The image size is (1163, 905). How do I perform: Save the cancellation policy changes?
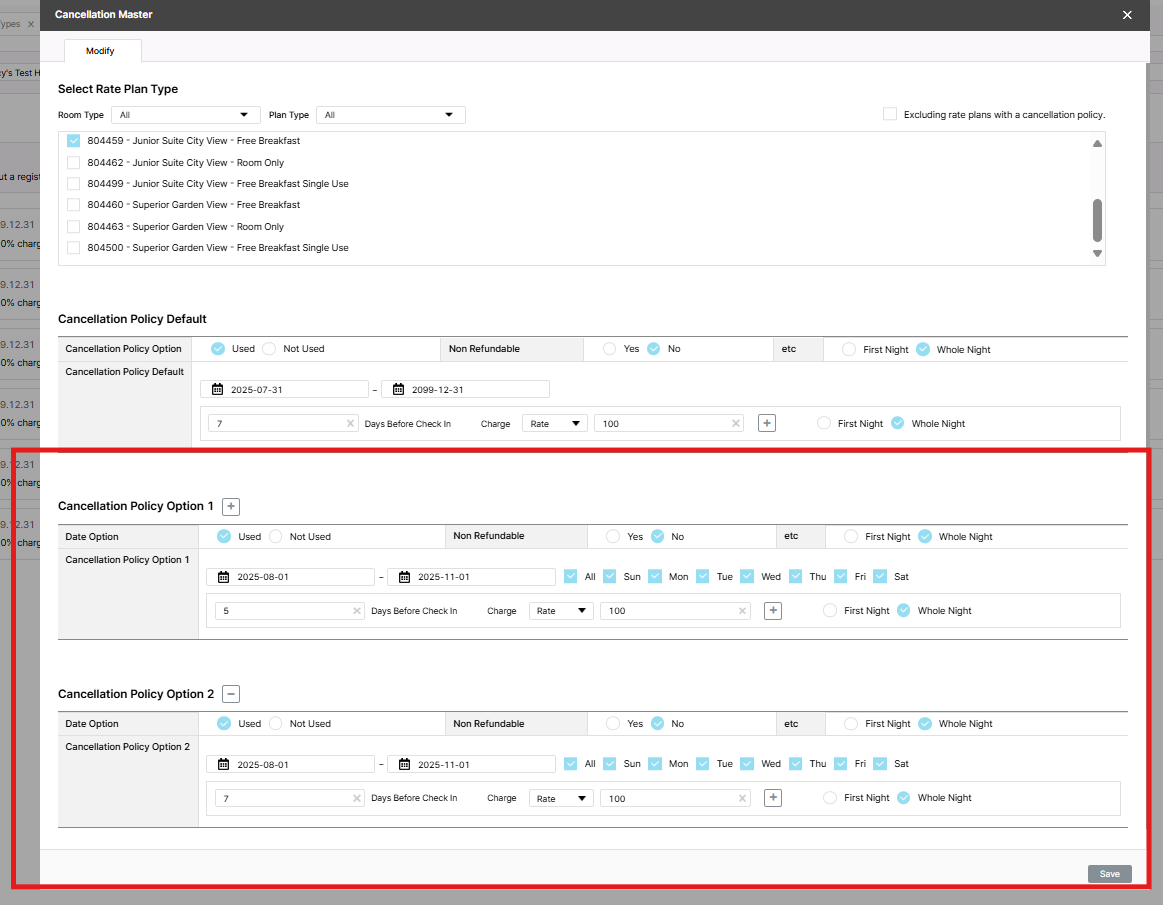click(x=1109, y=874)
